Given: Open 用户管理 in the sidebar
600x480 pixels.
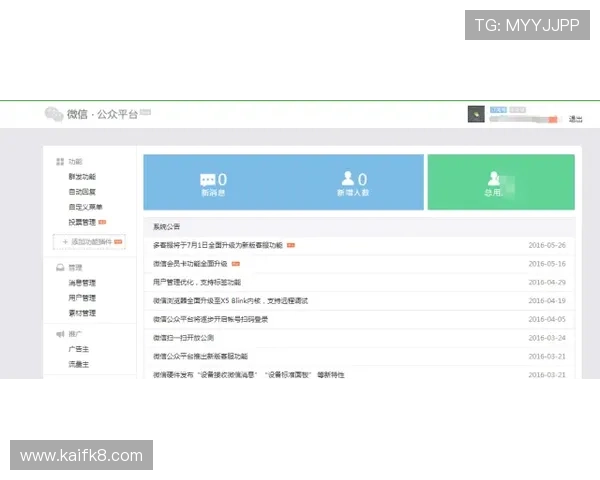Looking at the screenshot, I should (x=82, y=298).
